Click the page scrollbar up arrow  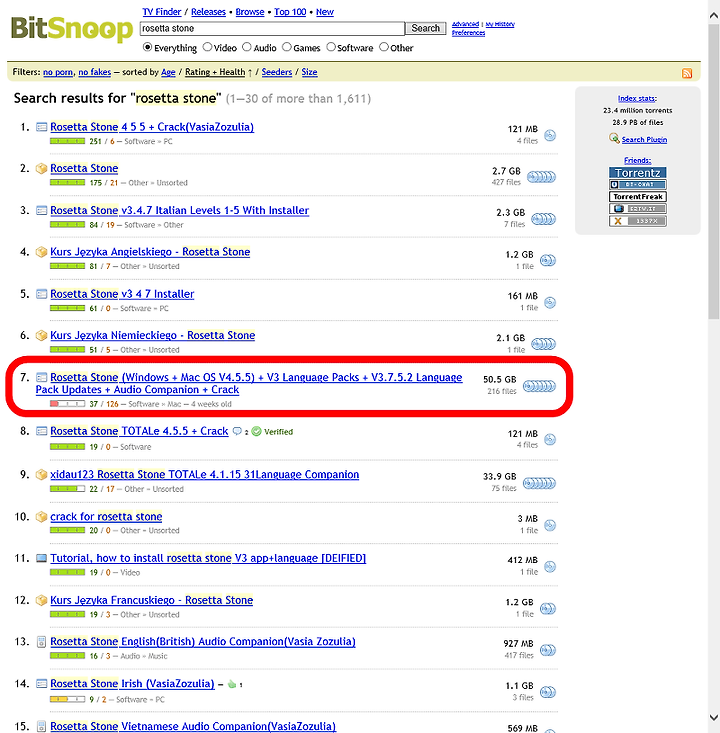[x=713, y=15]
